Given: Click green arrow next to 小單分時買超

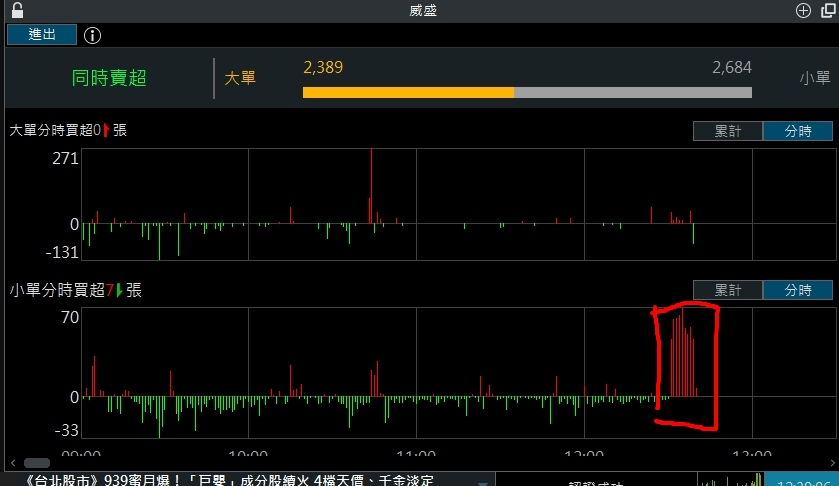Looking at the screenshot, I should 118,291.
